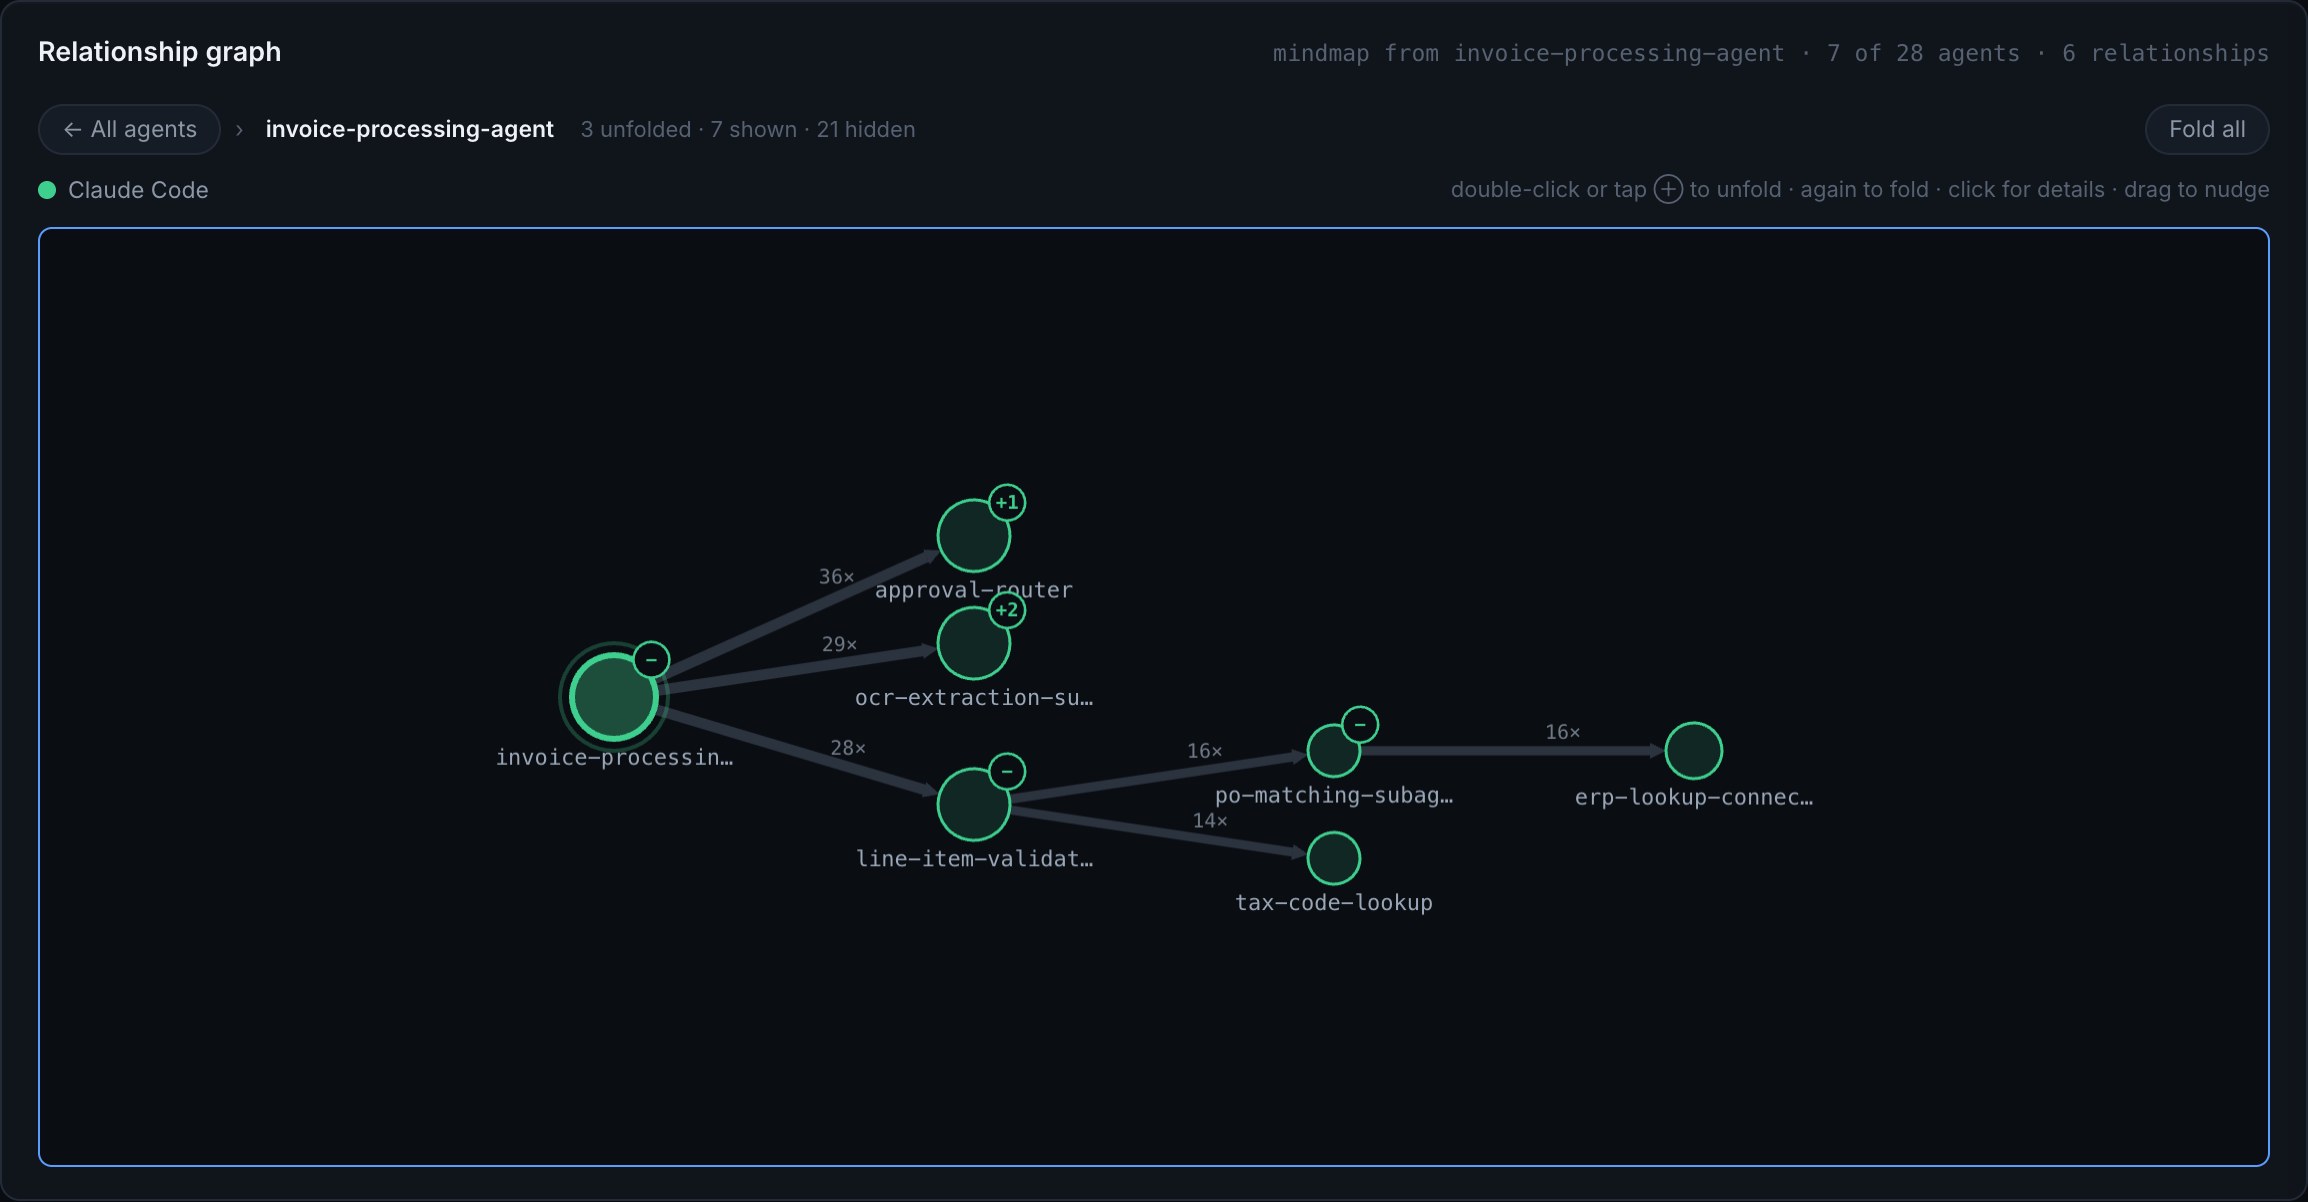Click the approval-router node label
The image size is (2308, 1202).
click(973, 590)
